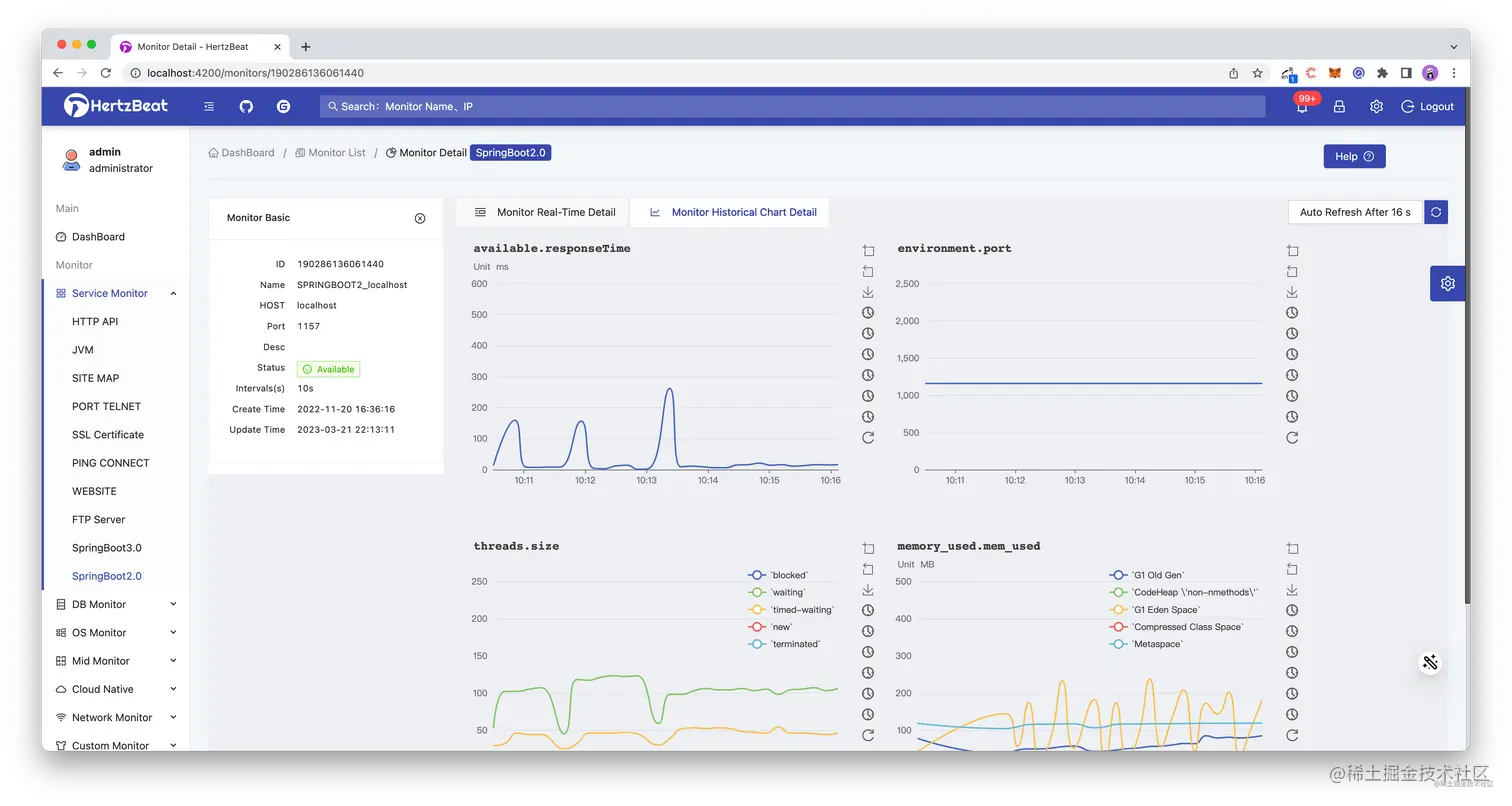Screen dimensions: 1512x806
Task: Click a clock interval icon beside the port chart
Action: 1291,312
